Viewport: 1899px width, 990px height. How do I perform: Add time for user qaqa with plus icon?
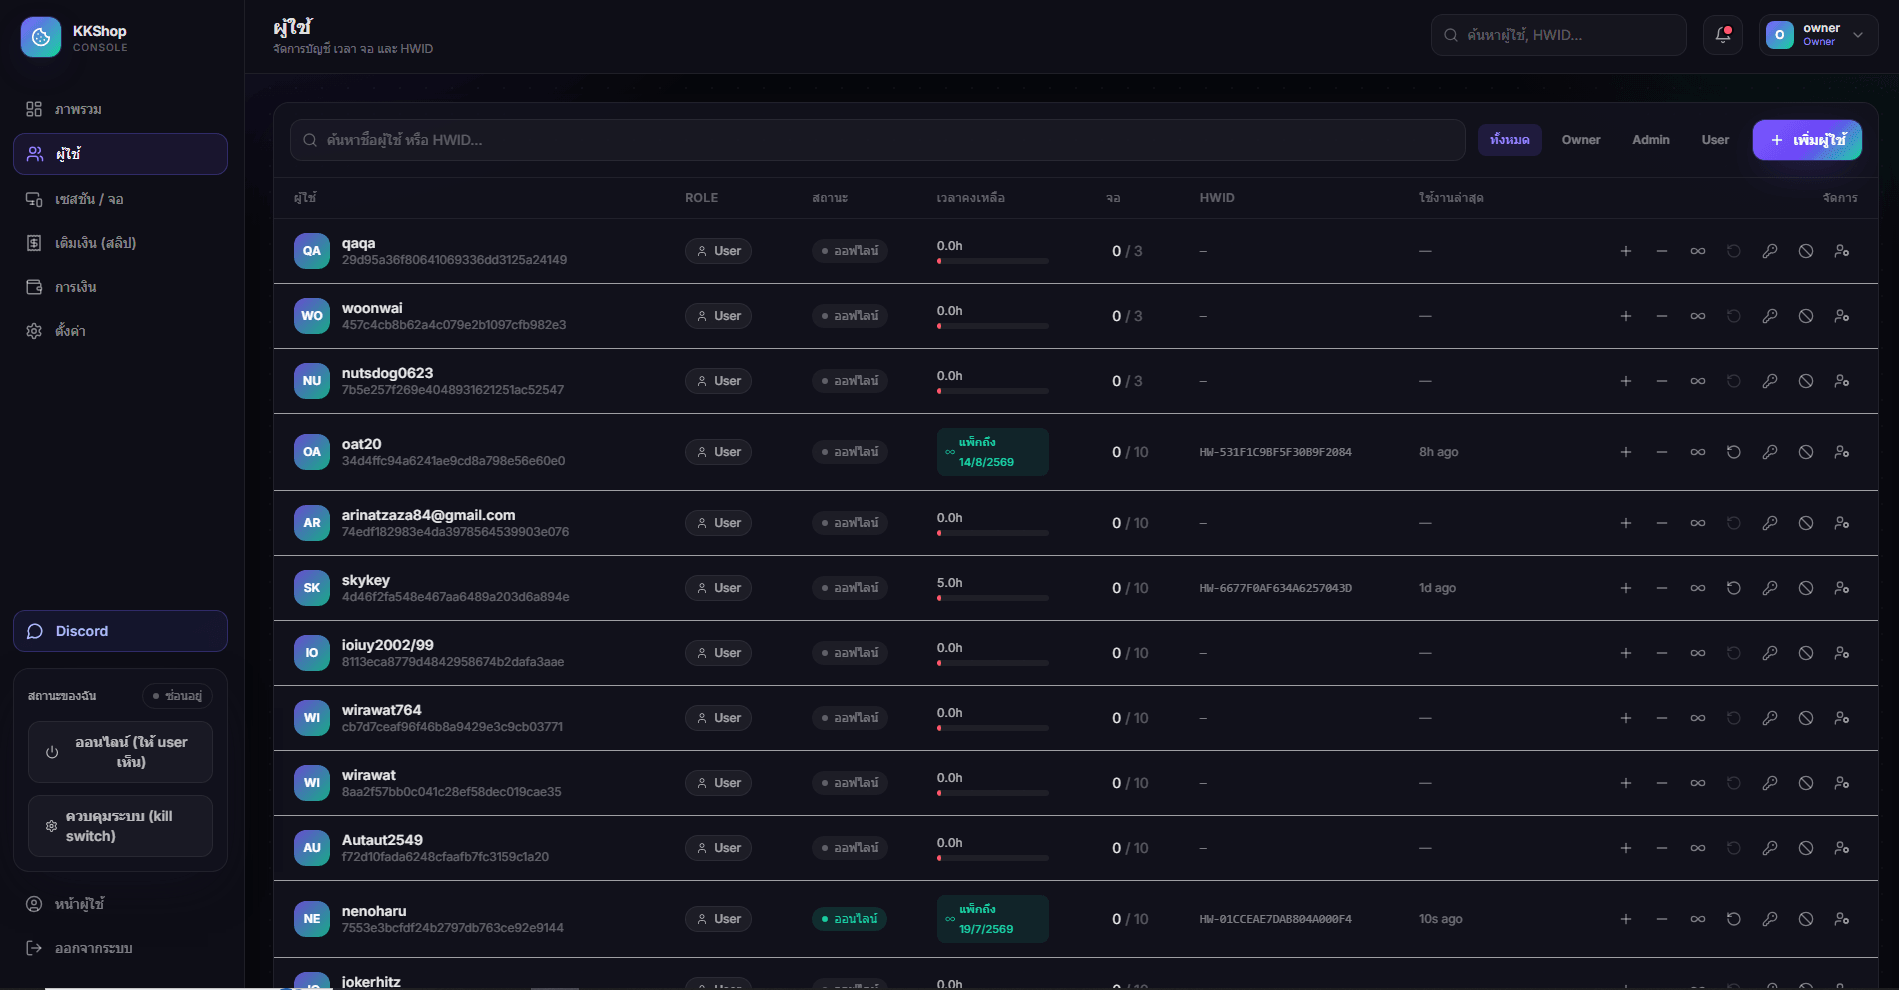(x=1626, y=251)
